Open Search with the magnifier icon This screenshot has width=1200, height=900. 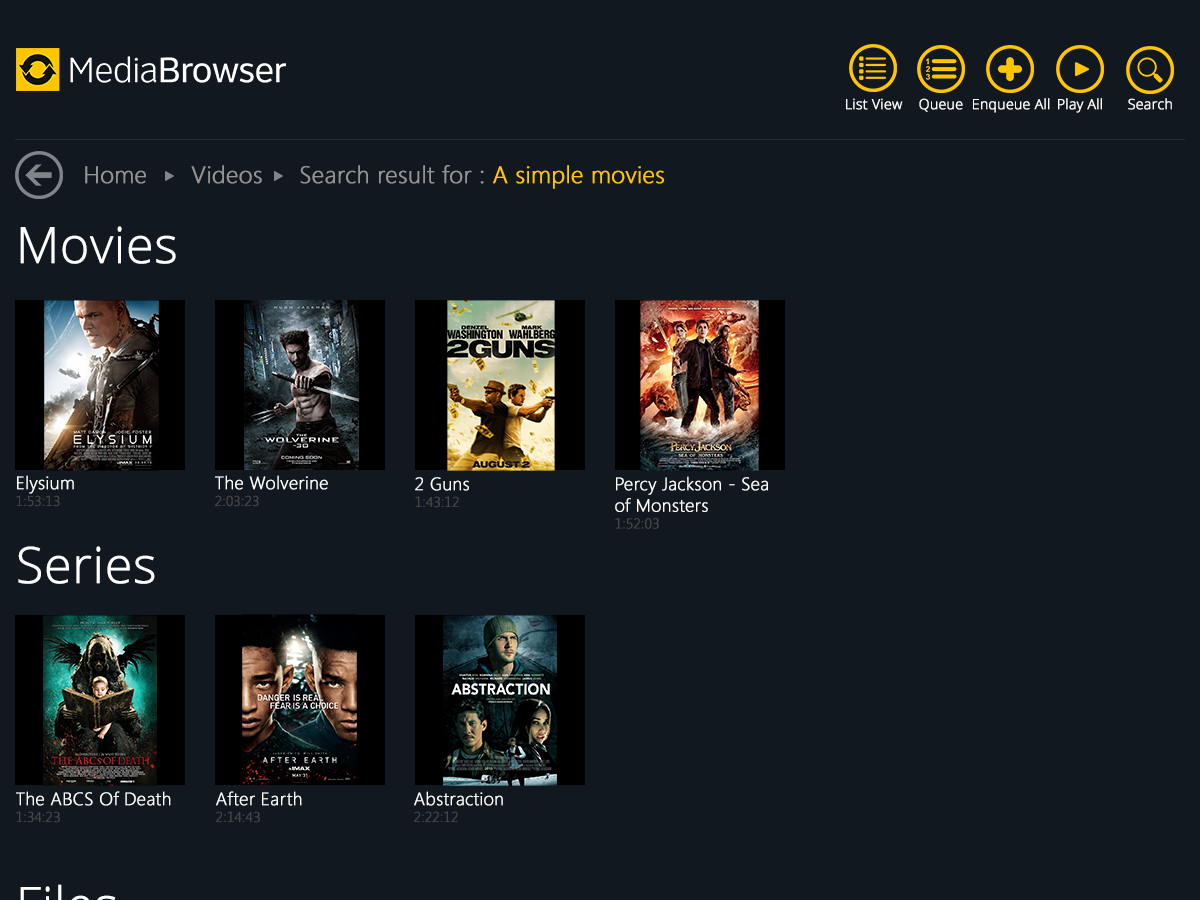[1150, 69]
